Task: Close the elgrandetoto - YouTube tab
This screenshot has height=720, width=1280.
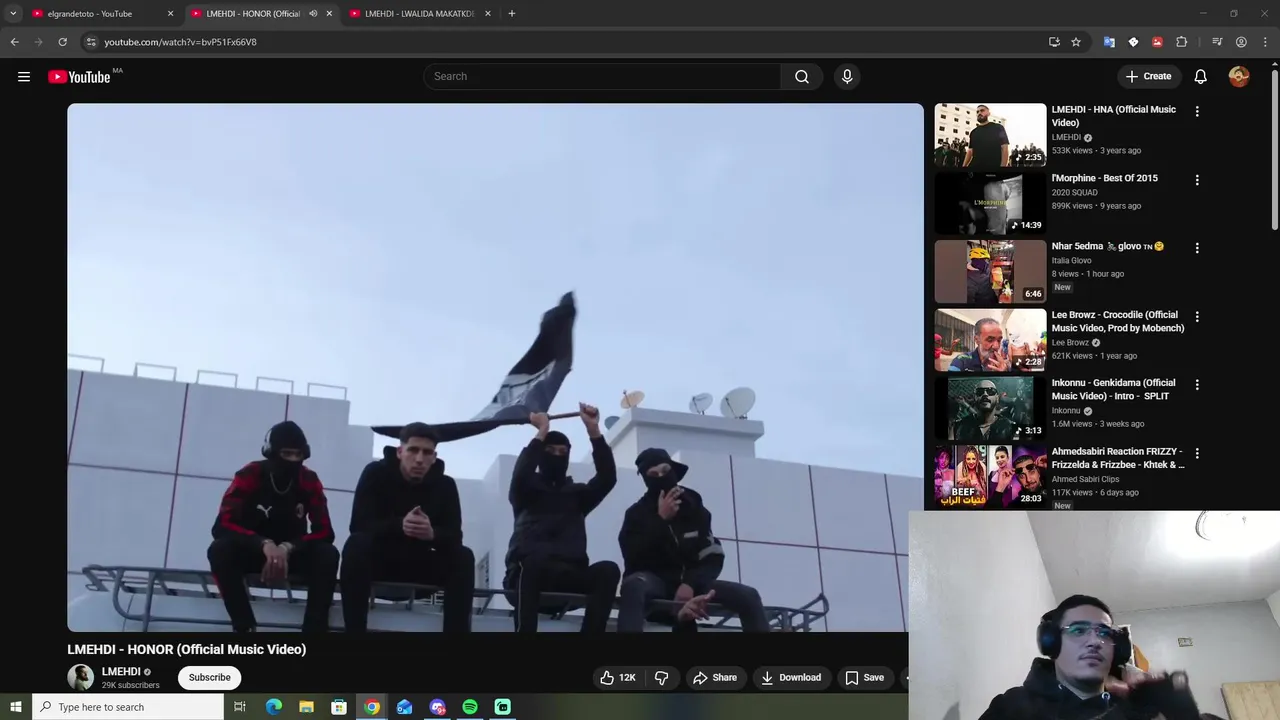Action: tap(170, 13)
